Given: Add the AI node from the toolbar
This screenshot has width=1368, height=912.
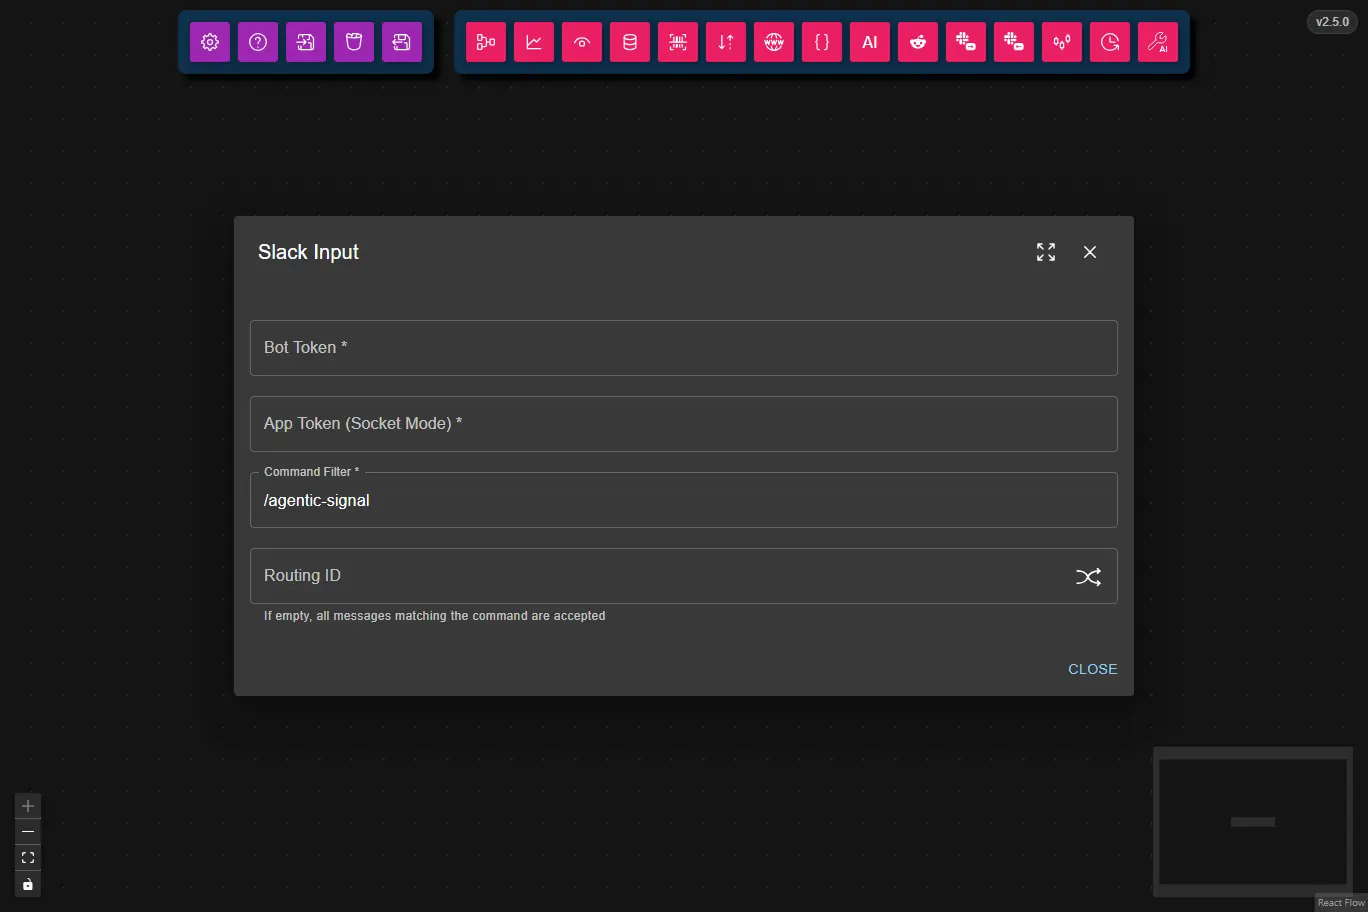Looking at the screenshot, I should (x=870, y=42).
